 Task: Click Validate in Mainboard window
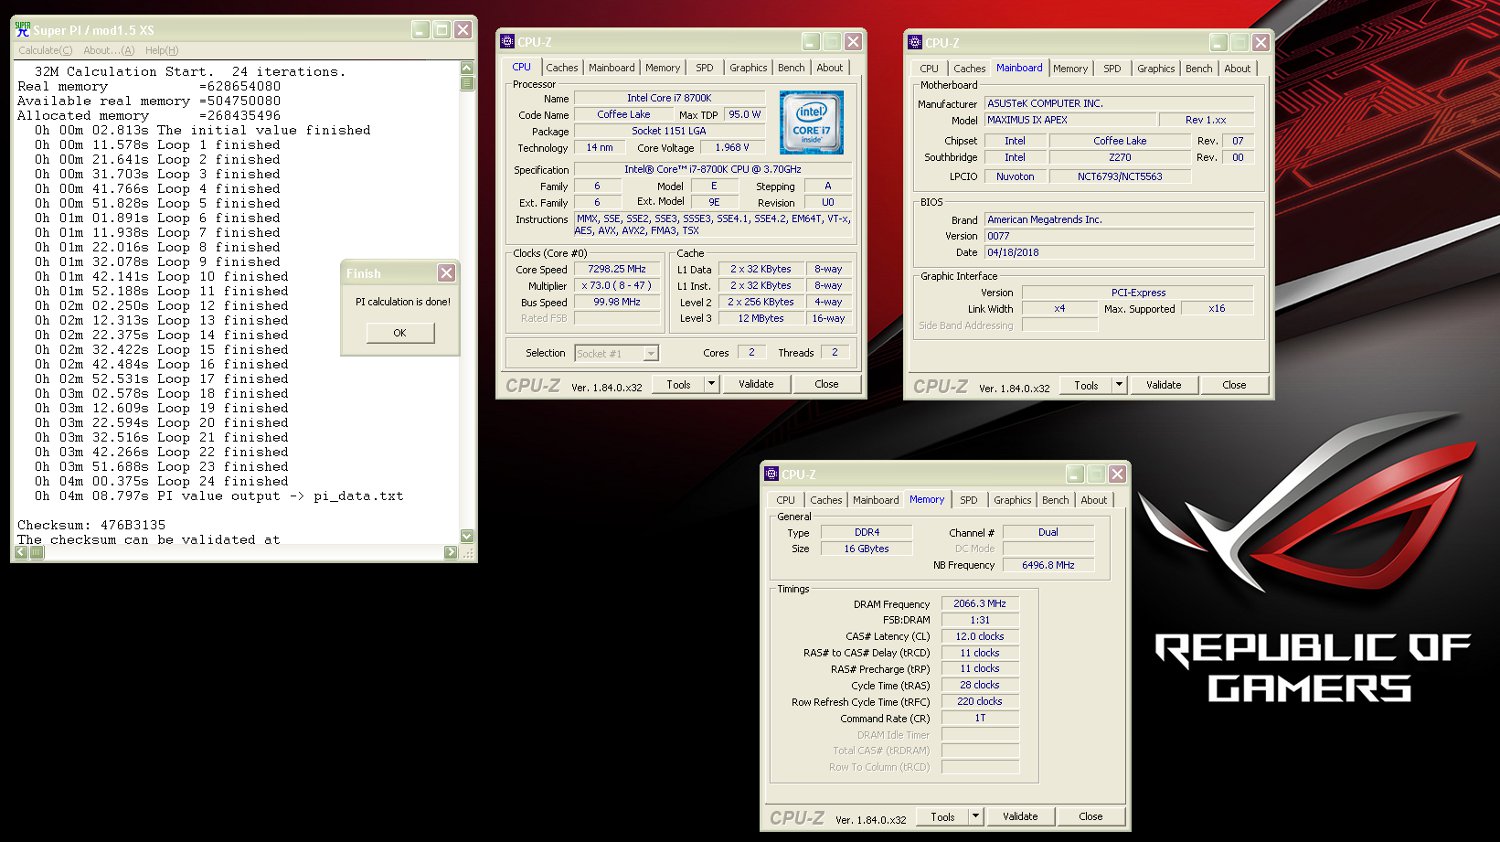(1164, 385)
